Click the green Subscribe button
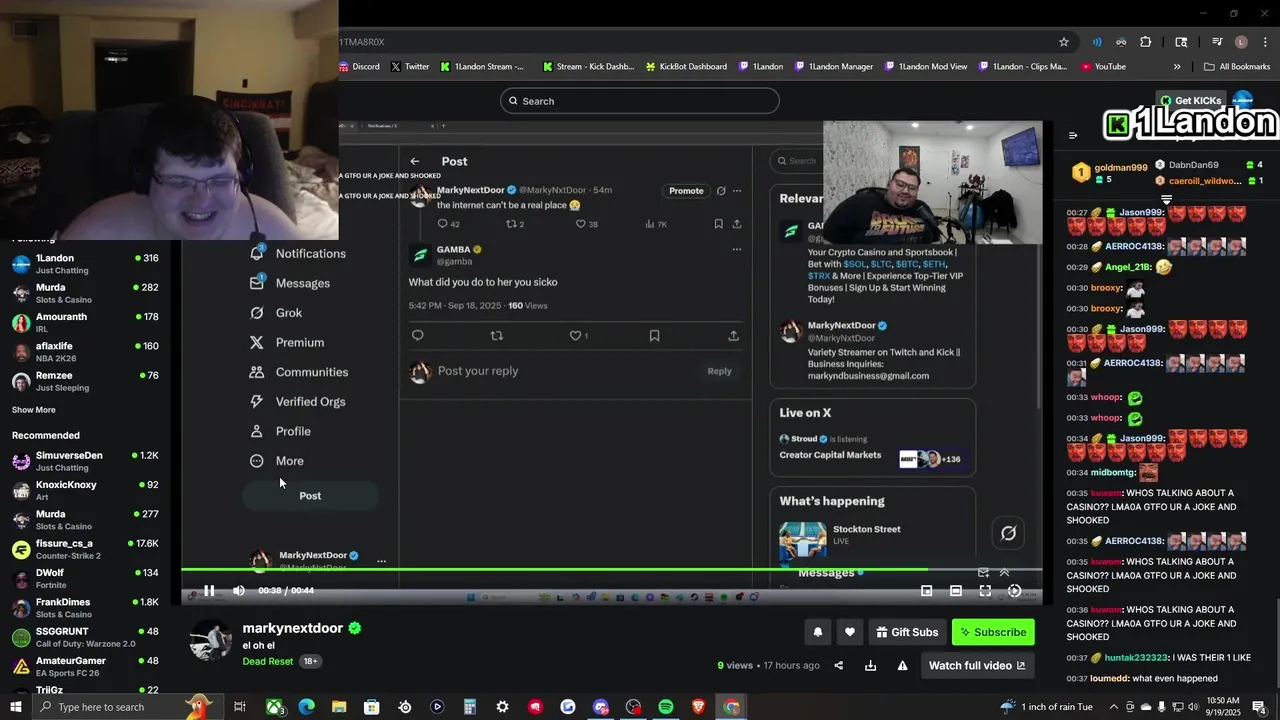This screenshot has width=1280, height=720. (993, 632)
